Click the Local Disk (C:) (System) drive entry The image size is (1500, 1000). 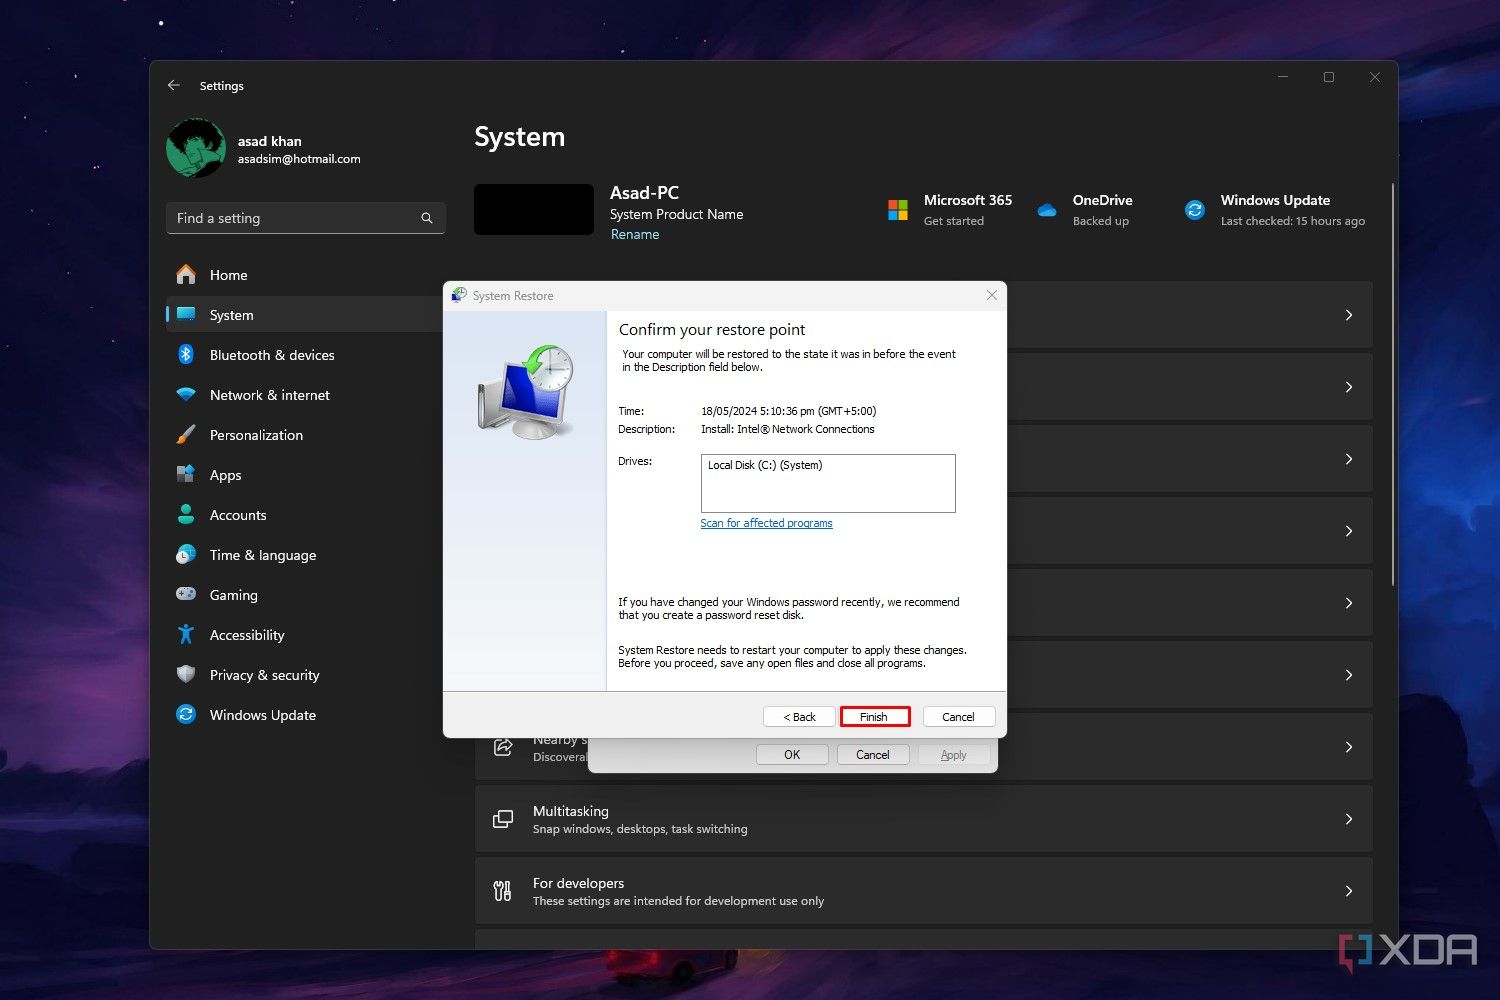click(x=765, y=465)
